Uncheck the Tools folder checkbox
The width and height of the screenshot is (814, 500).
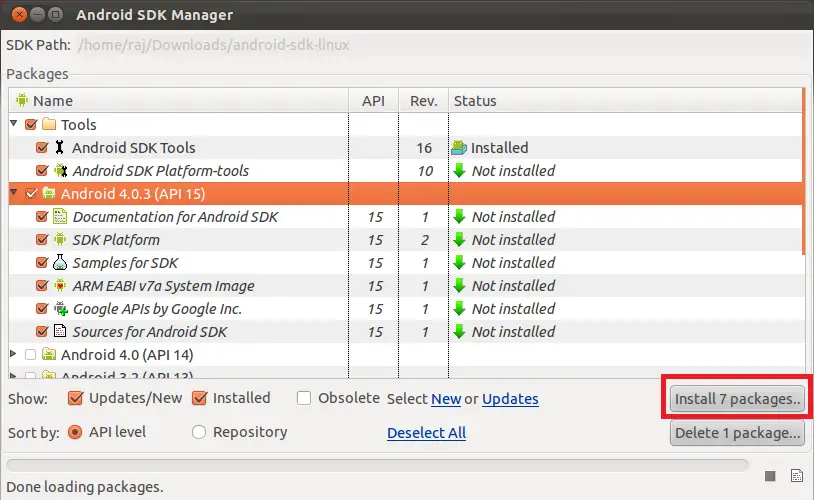click(31, 124)
